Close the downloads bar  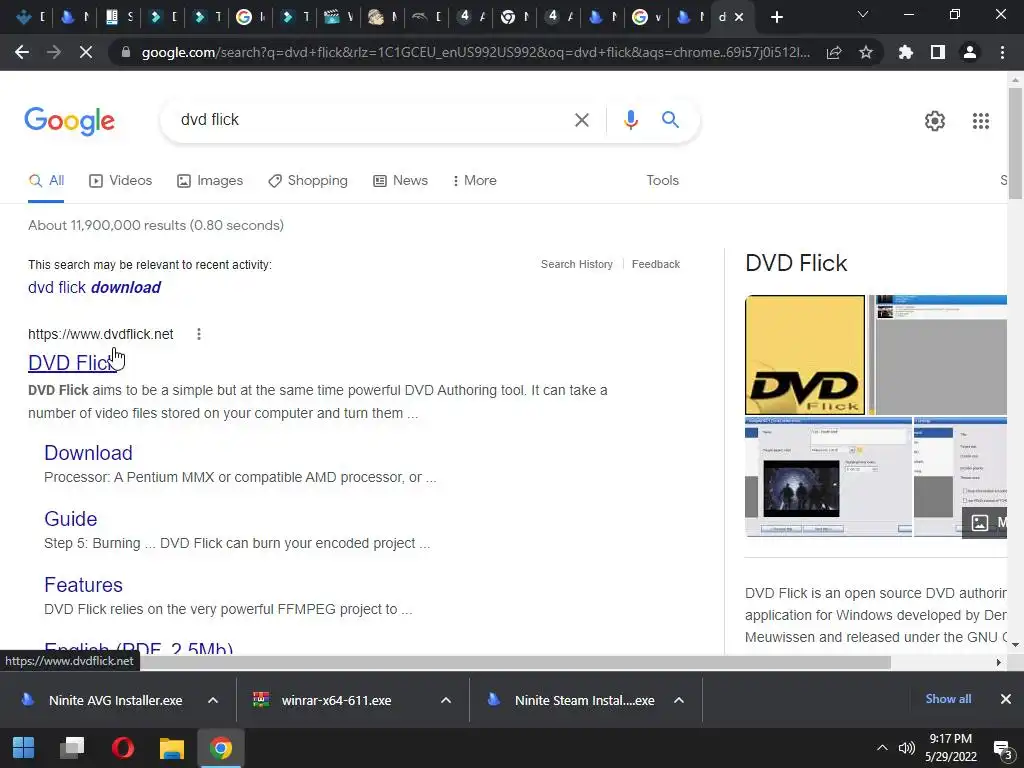(x=1006, y=699)
